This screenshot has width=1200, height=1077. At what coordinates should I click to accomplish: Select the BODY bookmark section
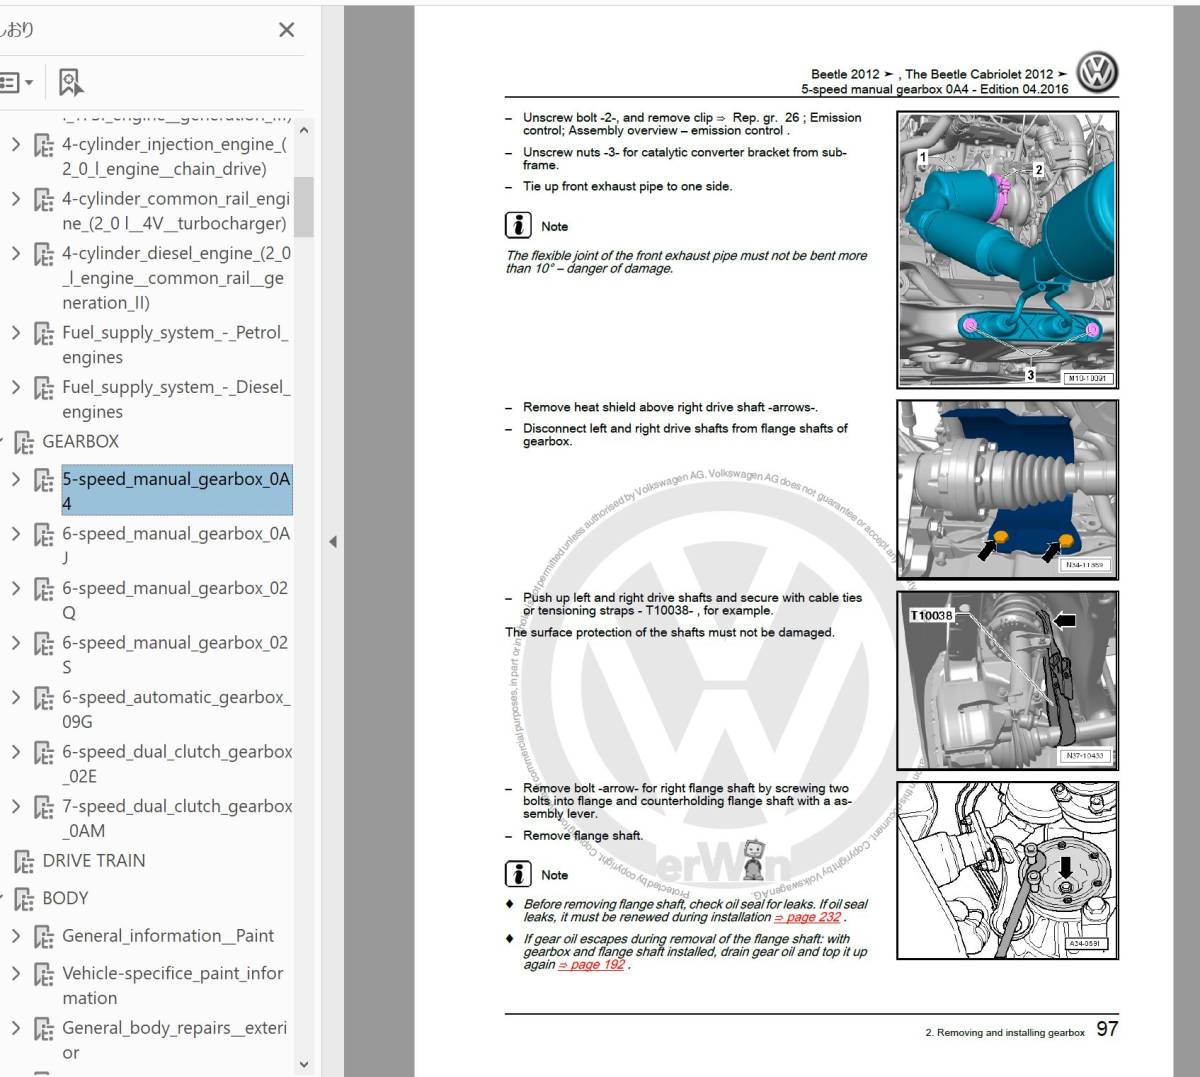[65, 898]
